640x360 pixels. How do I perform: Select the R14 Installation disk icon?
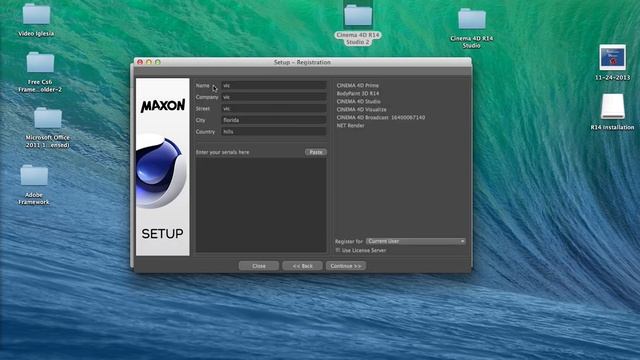[x=613, y=107]
